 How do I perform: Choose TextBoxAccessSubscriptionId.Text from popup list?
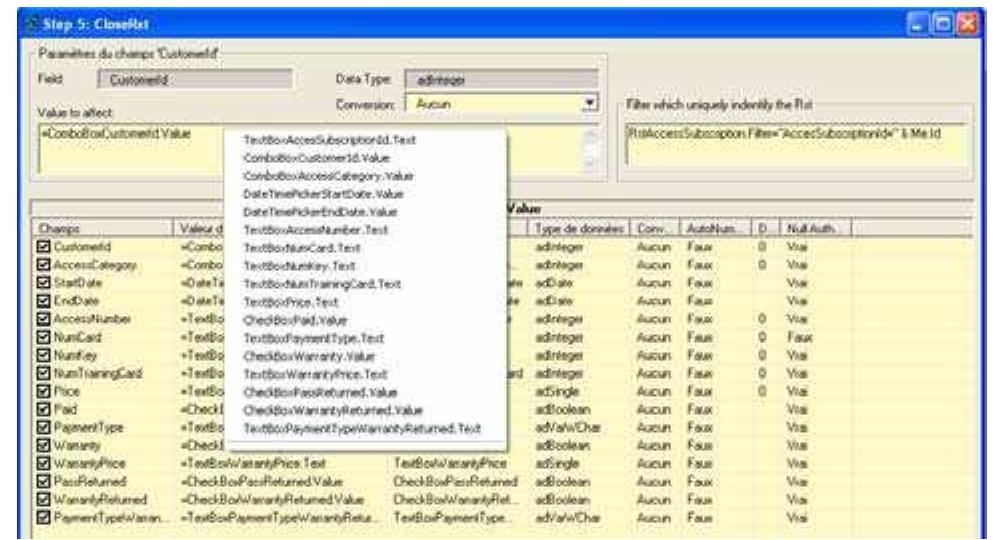coord(330,139)
